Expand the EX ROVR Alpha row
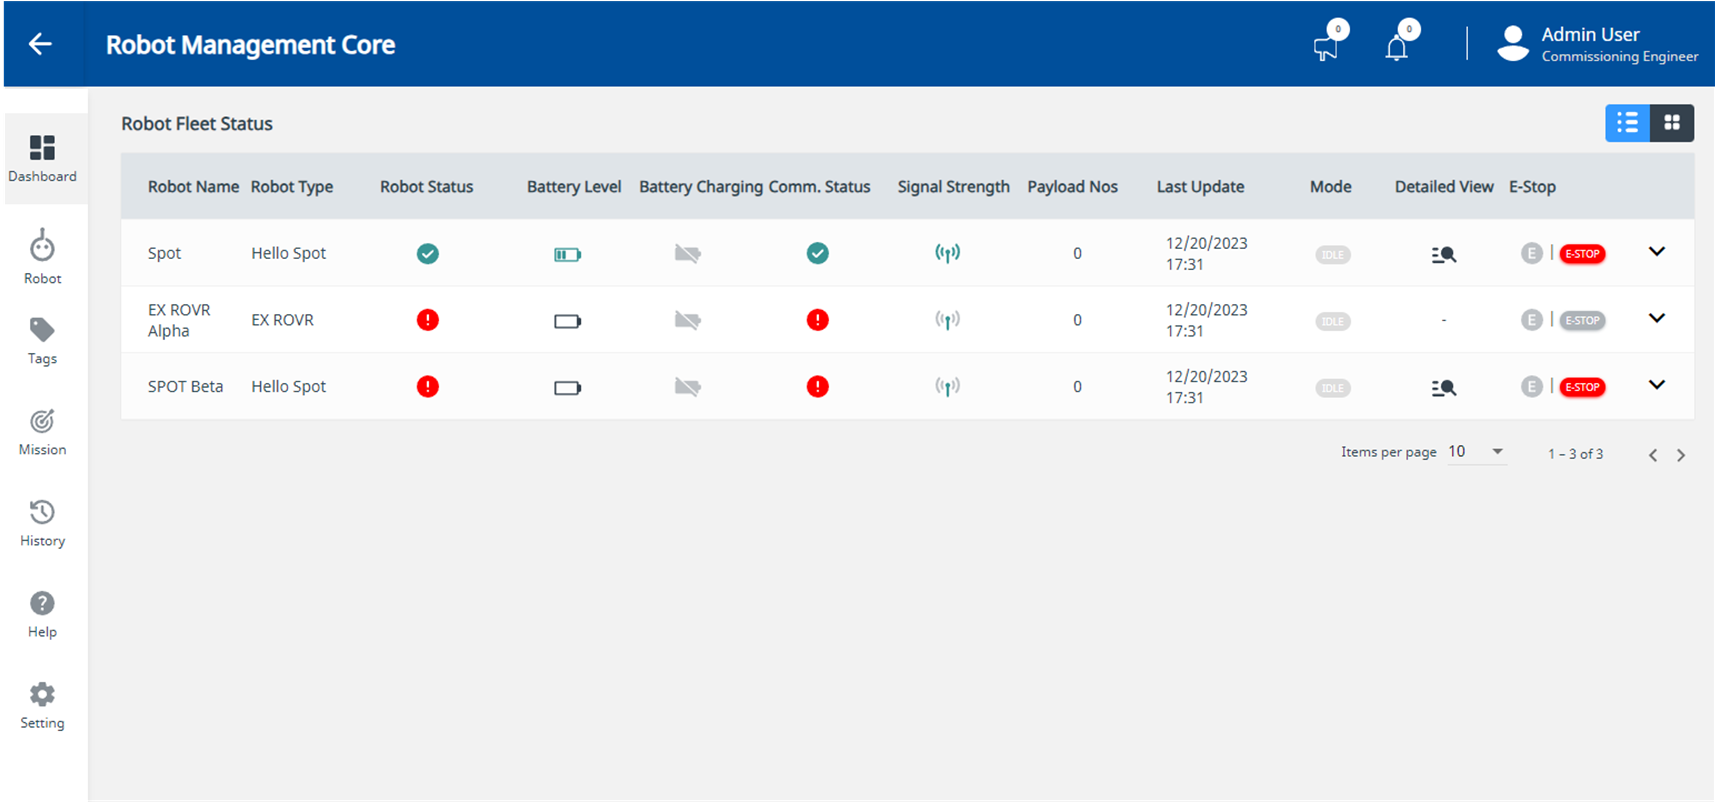This screenshot has height=803, width=1719. point(1656,319)
